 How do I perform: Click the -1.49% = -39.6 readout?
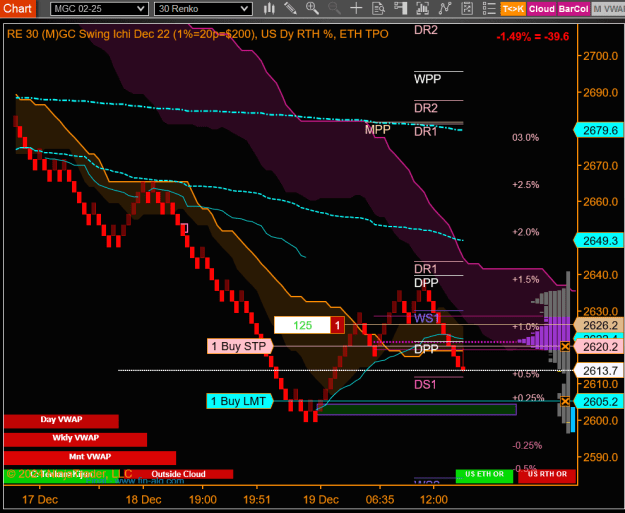click(533, 37)
